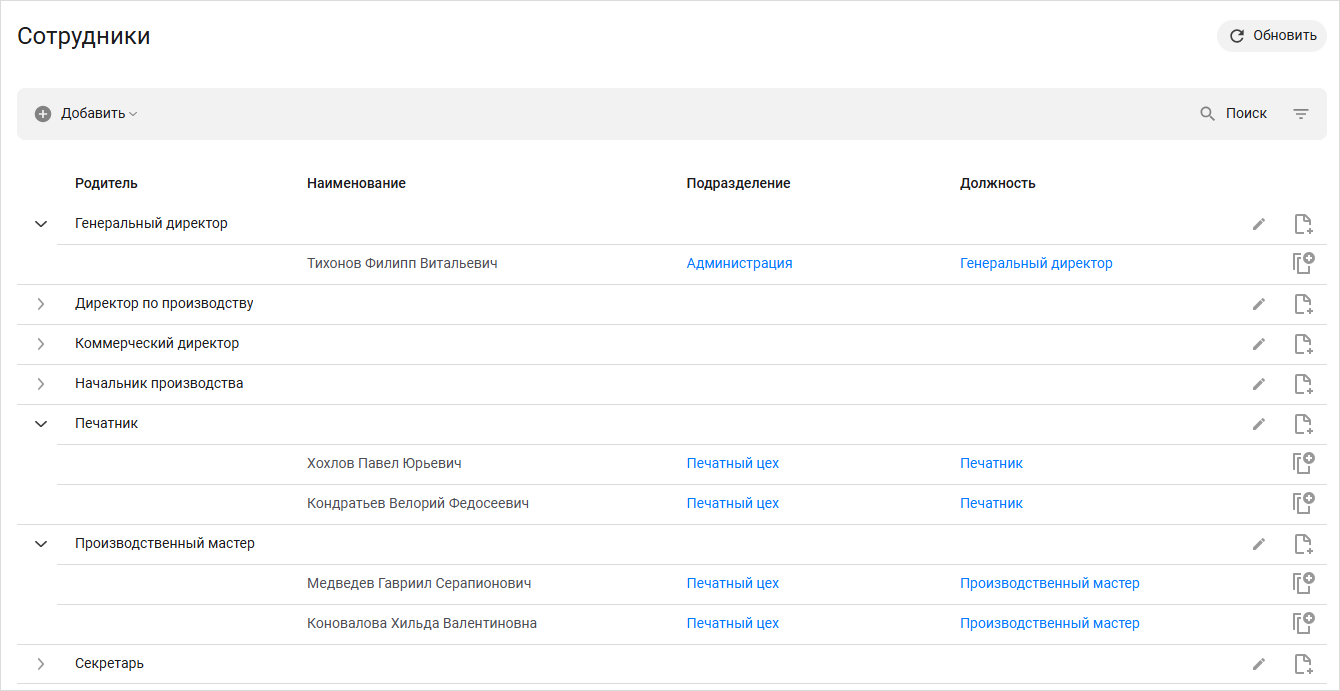Copy the Тихонов Филипп Витальевич record
This screenshot has height=691, width=1340.
pos(1302,264)
